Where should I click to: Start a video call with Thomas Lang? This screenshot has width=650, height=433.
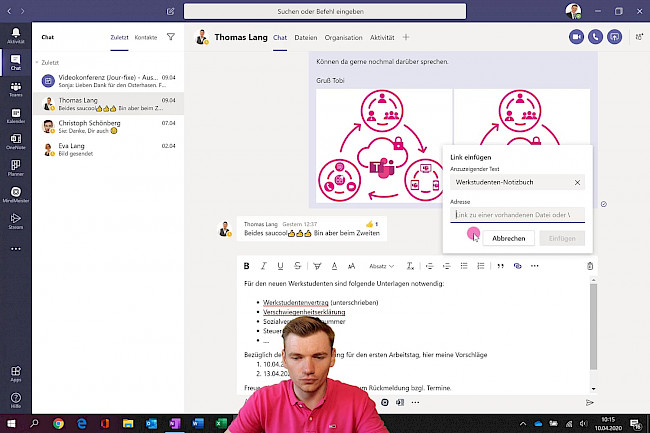[576, 37]
